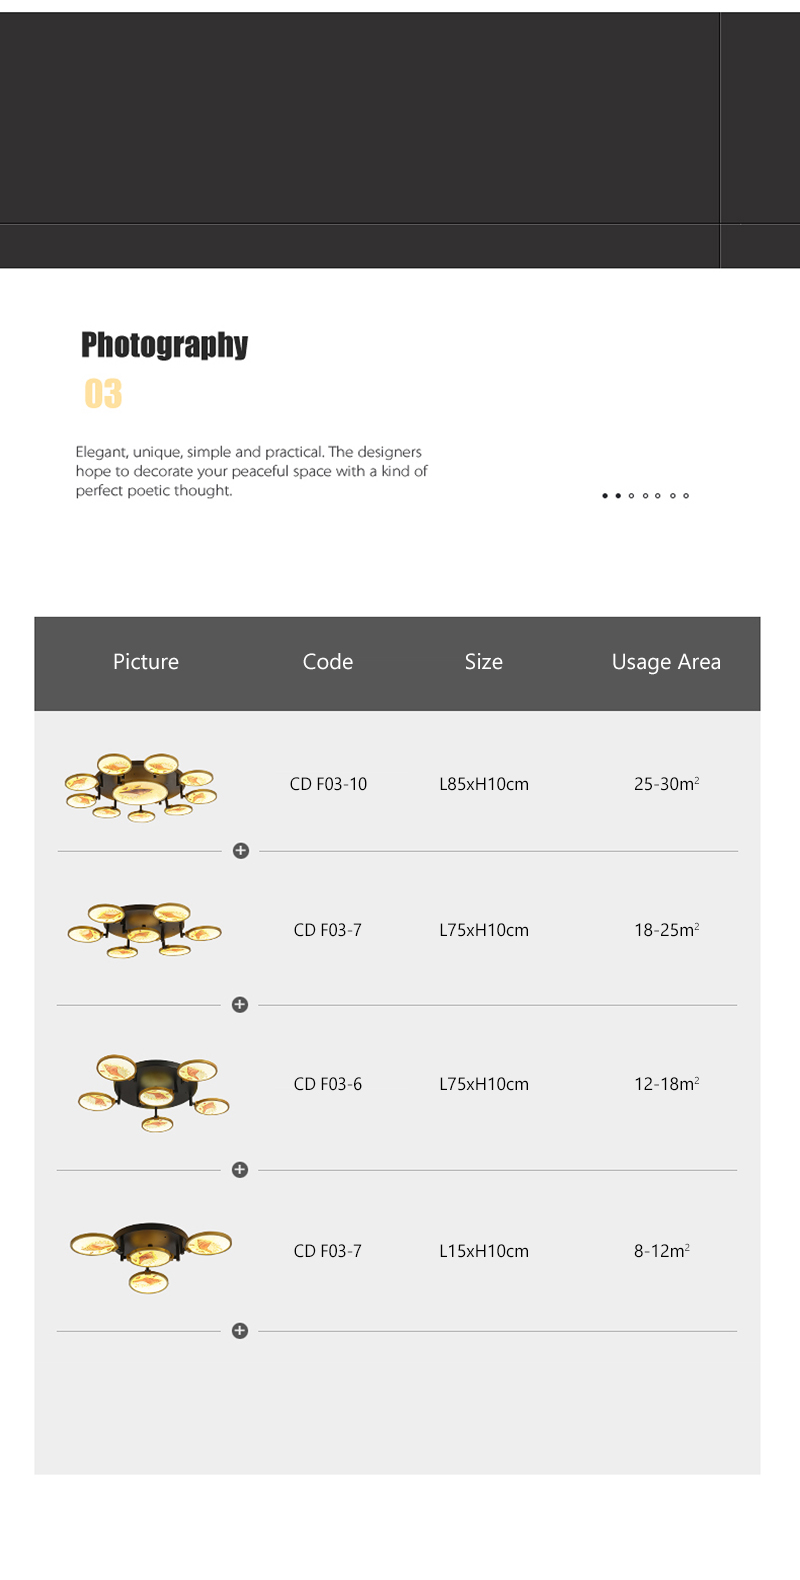Click the Photography heading
Viewport: 800px width, 1580px height.
(165, 345)
